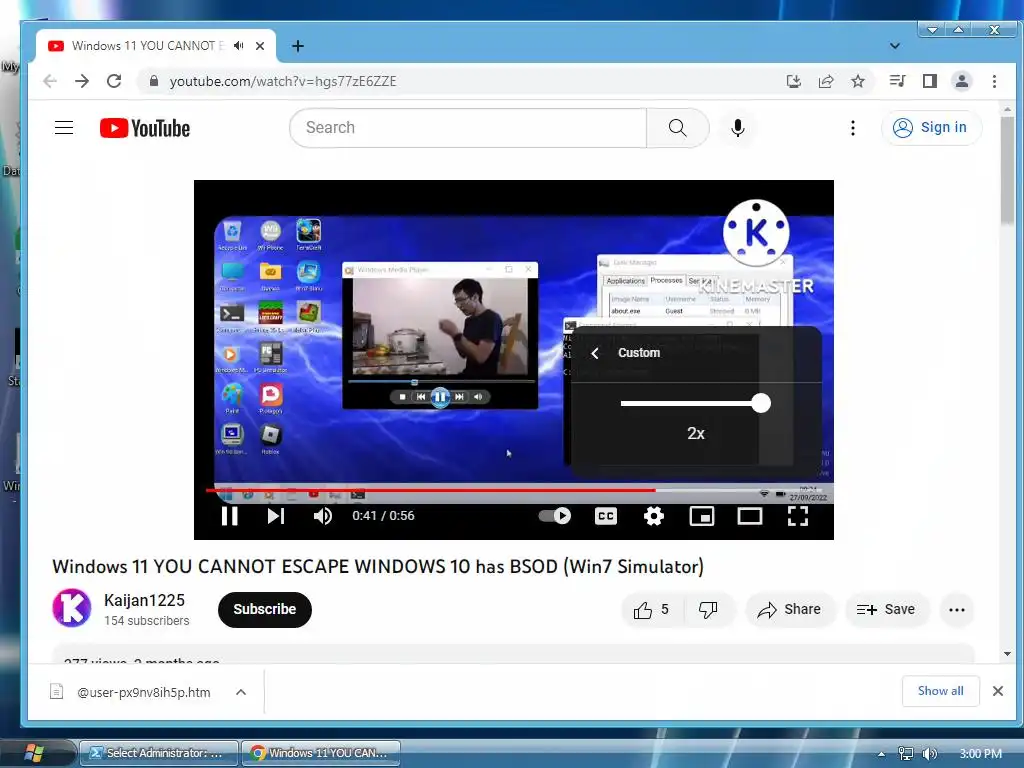
Task: Install app icon in address bar
Action: (x=793, y=81)
